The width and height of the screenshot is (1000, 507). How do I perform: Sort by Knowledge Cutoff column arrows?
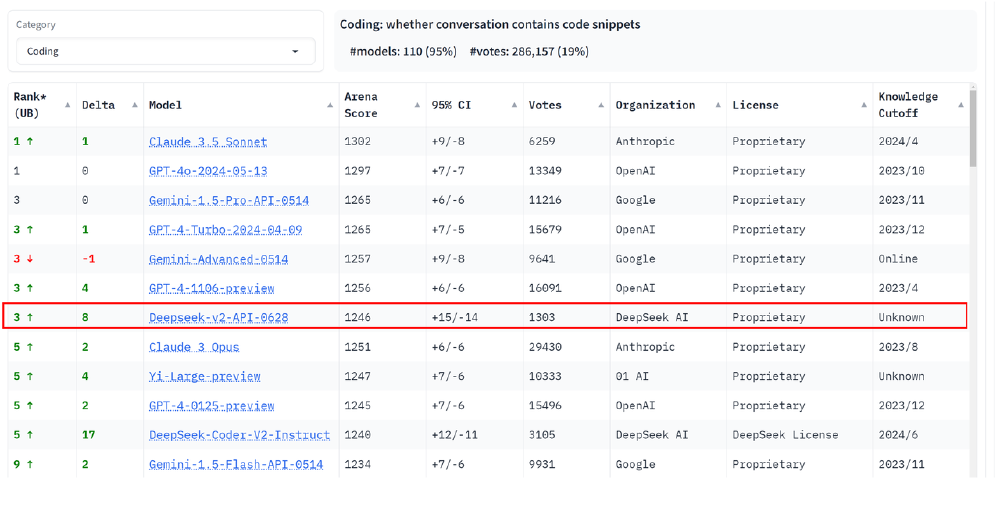pyautogui.click(x=961, y=105)
